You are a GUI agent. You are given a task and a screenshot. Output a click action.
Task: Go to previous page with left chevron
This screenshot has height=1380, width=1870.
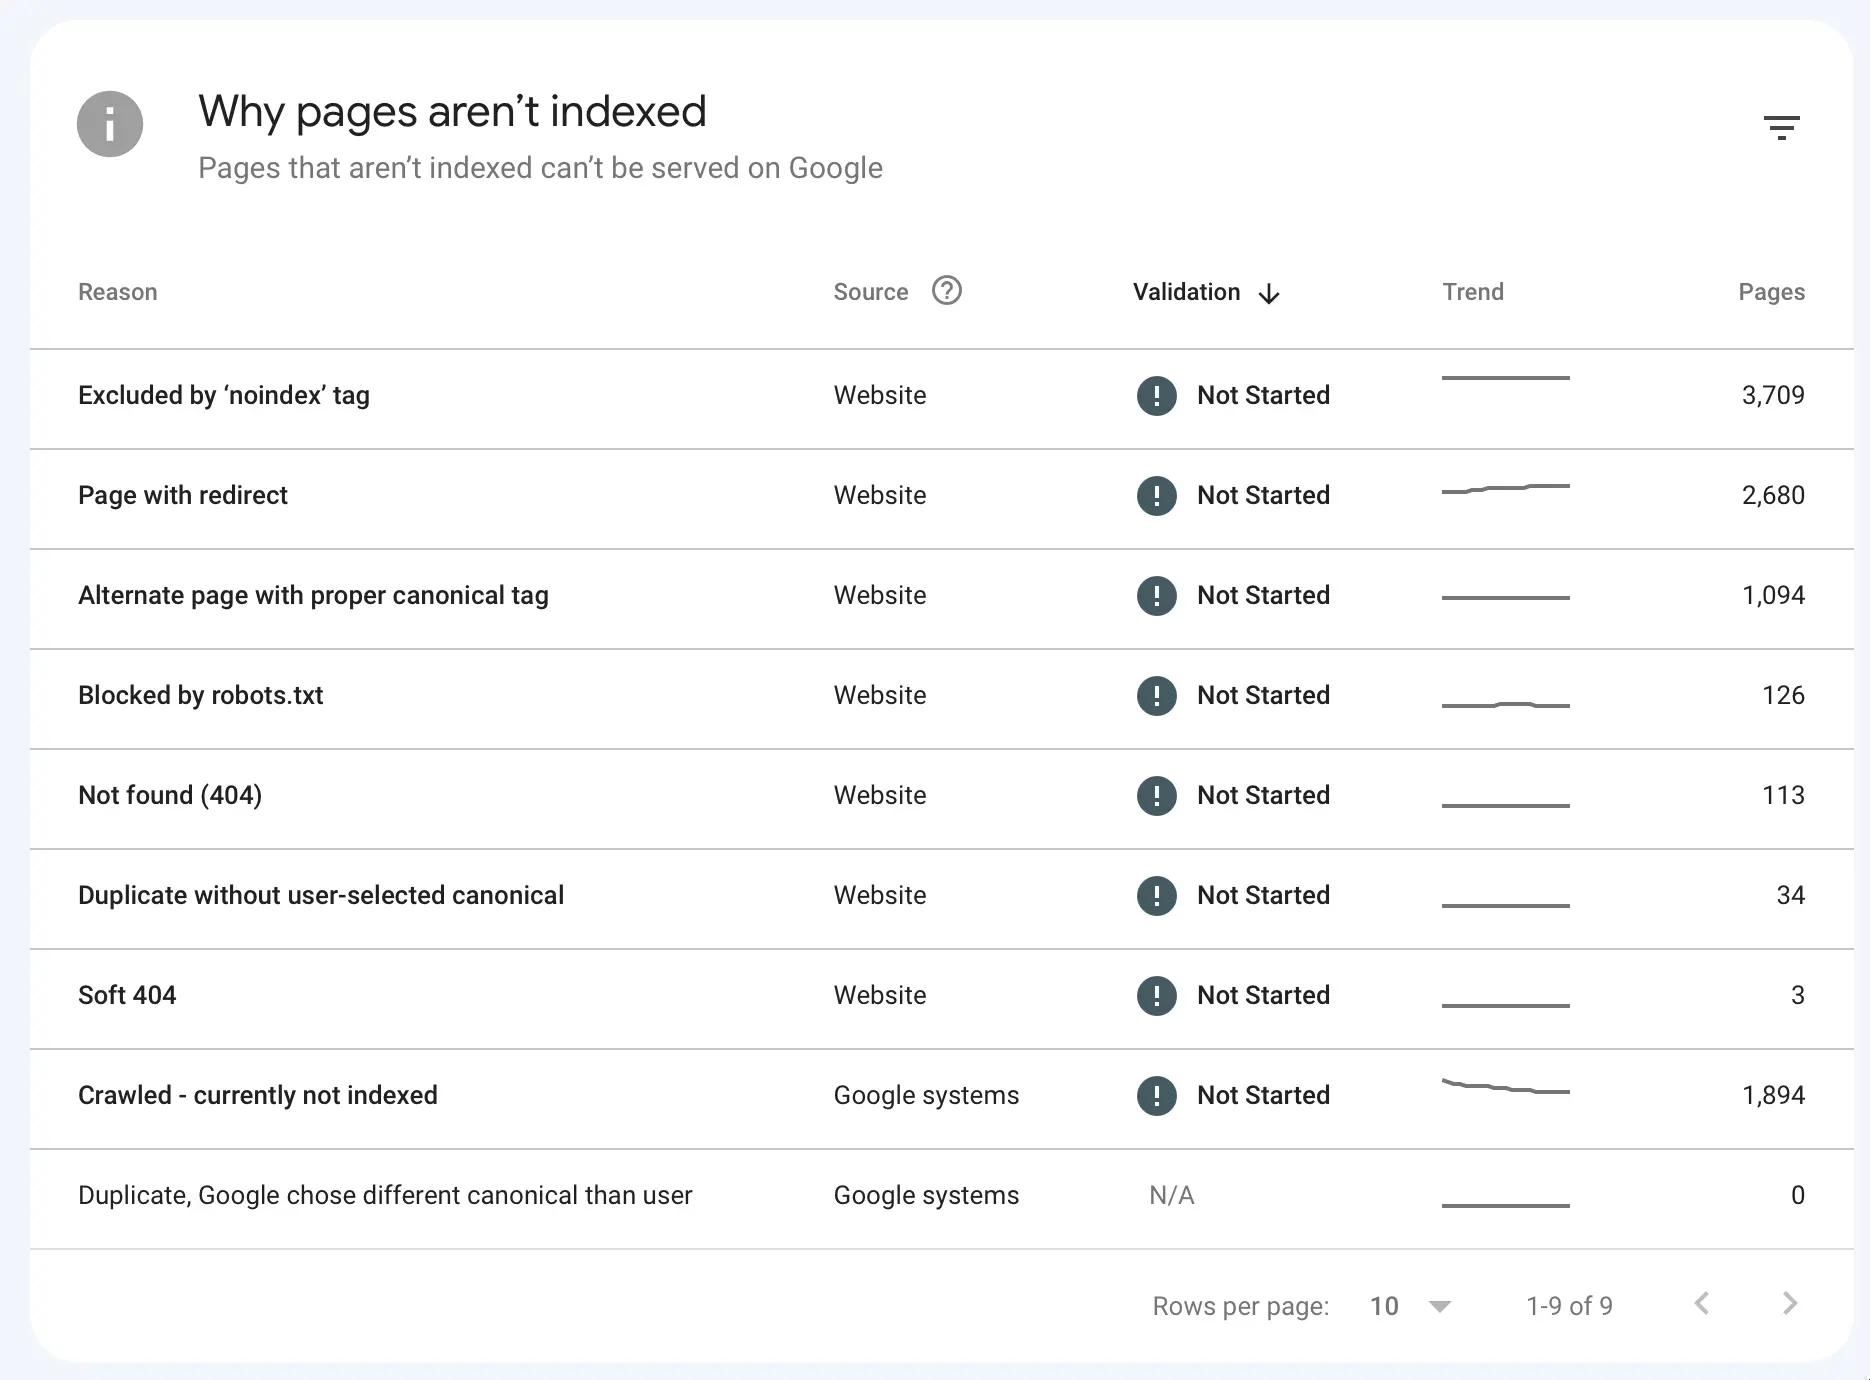click(x=1701, y=1303)
